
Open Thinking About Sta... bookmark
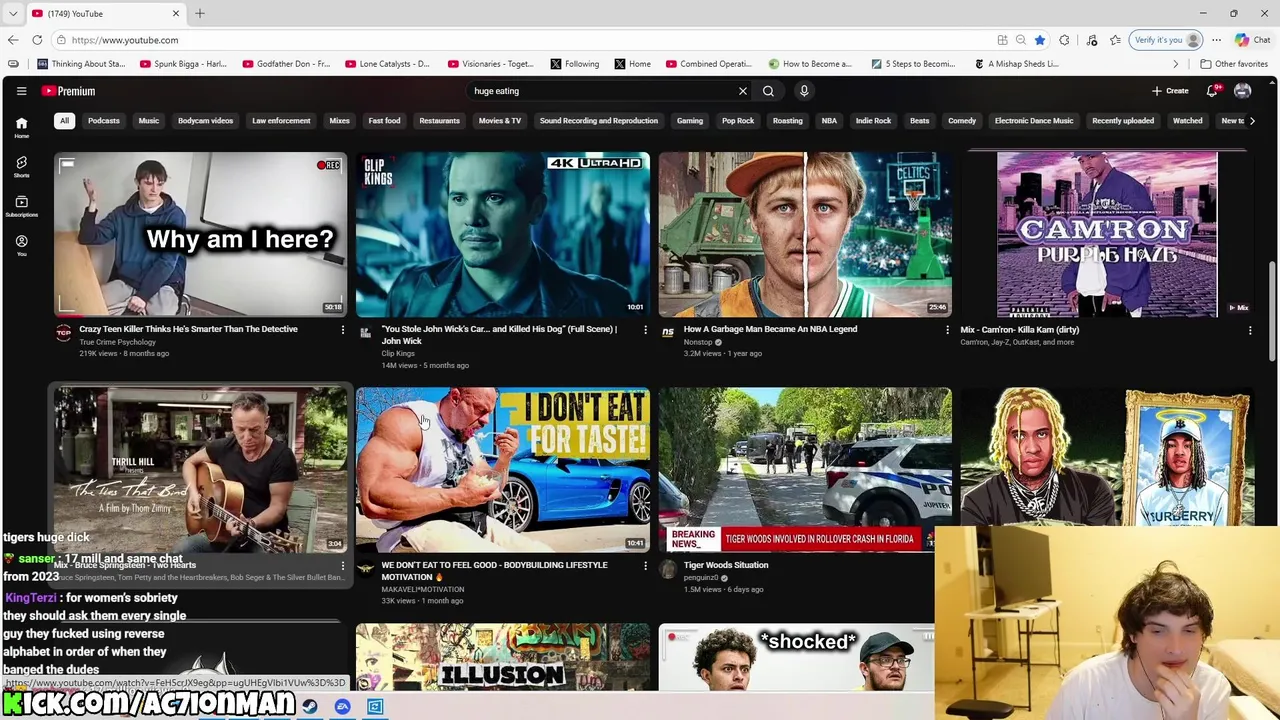(x=81, y=64)
